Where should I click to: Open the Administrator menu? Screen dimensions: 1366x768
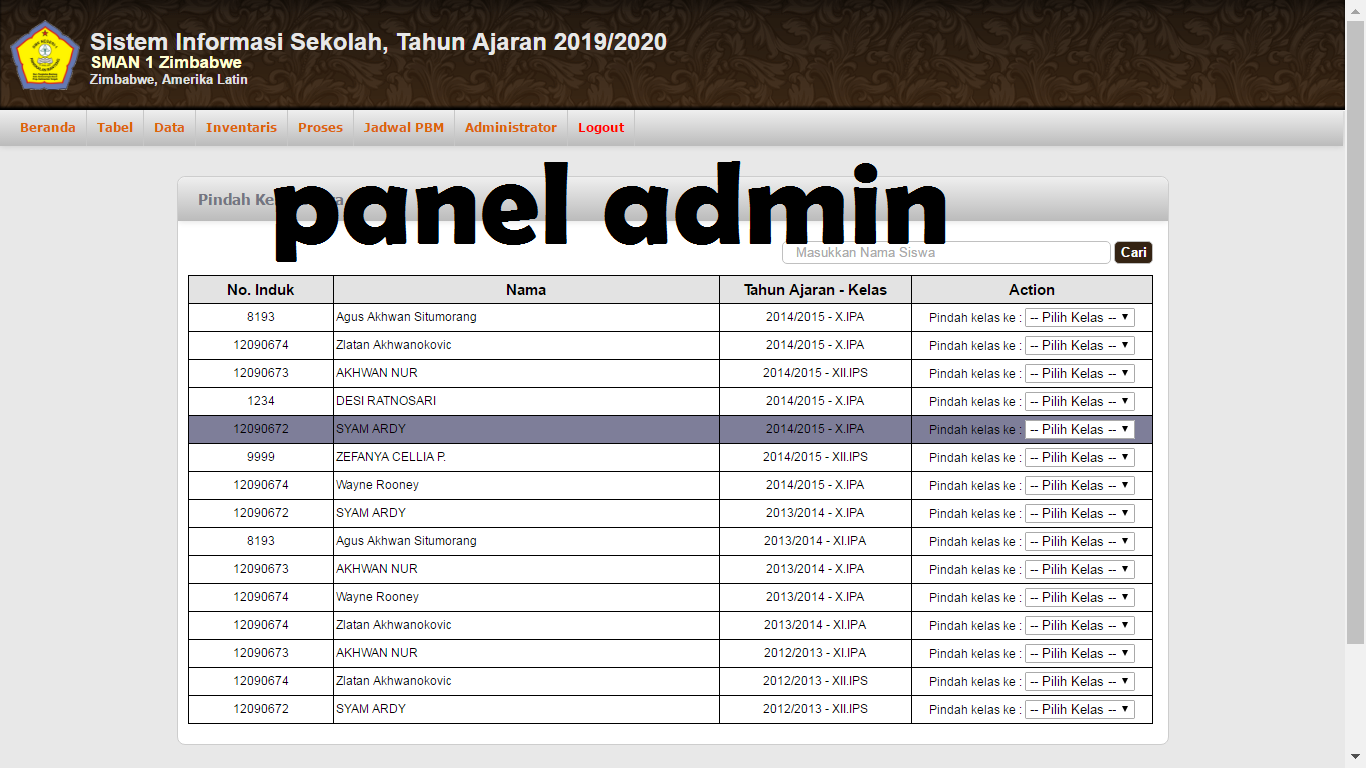tap(510, 128)
